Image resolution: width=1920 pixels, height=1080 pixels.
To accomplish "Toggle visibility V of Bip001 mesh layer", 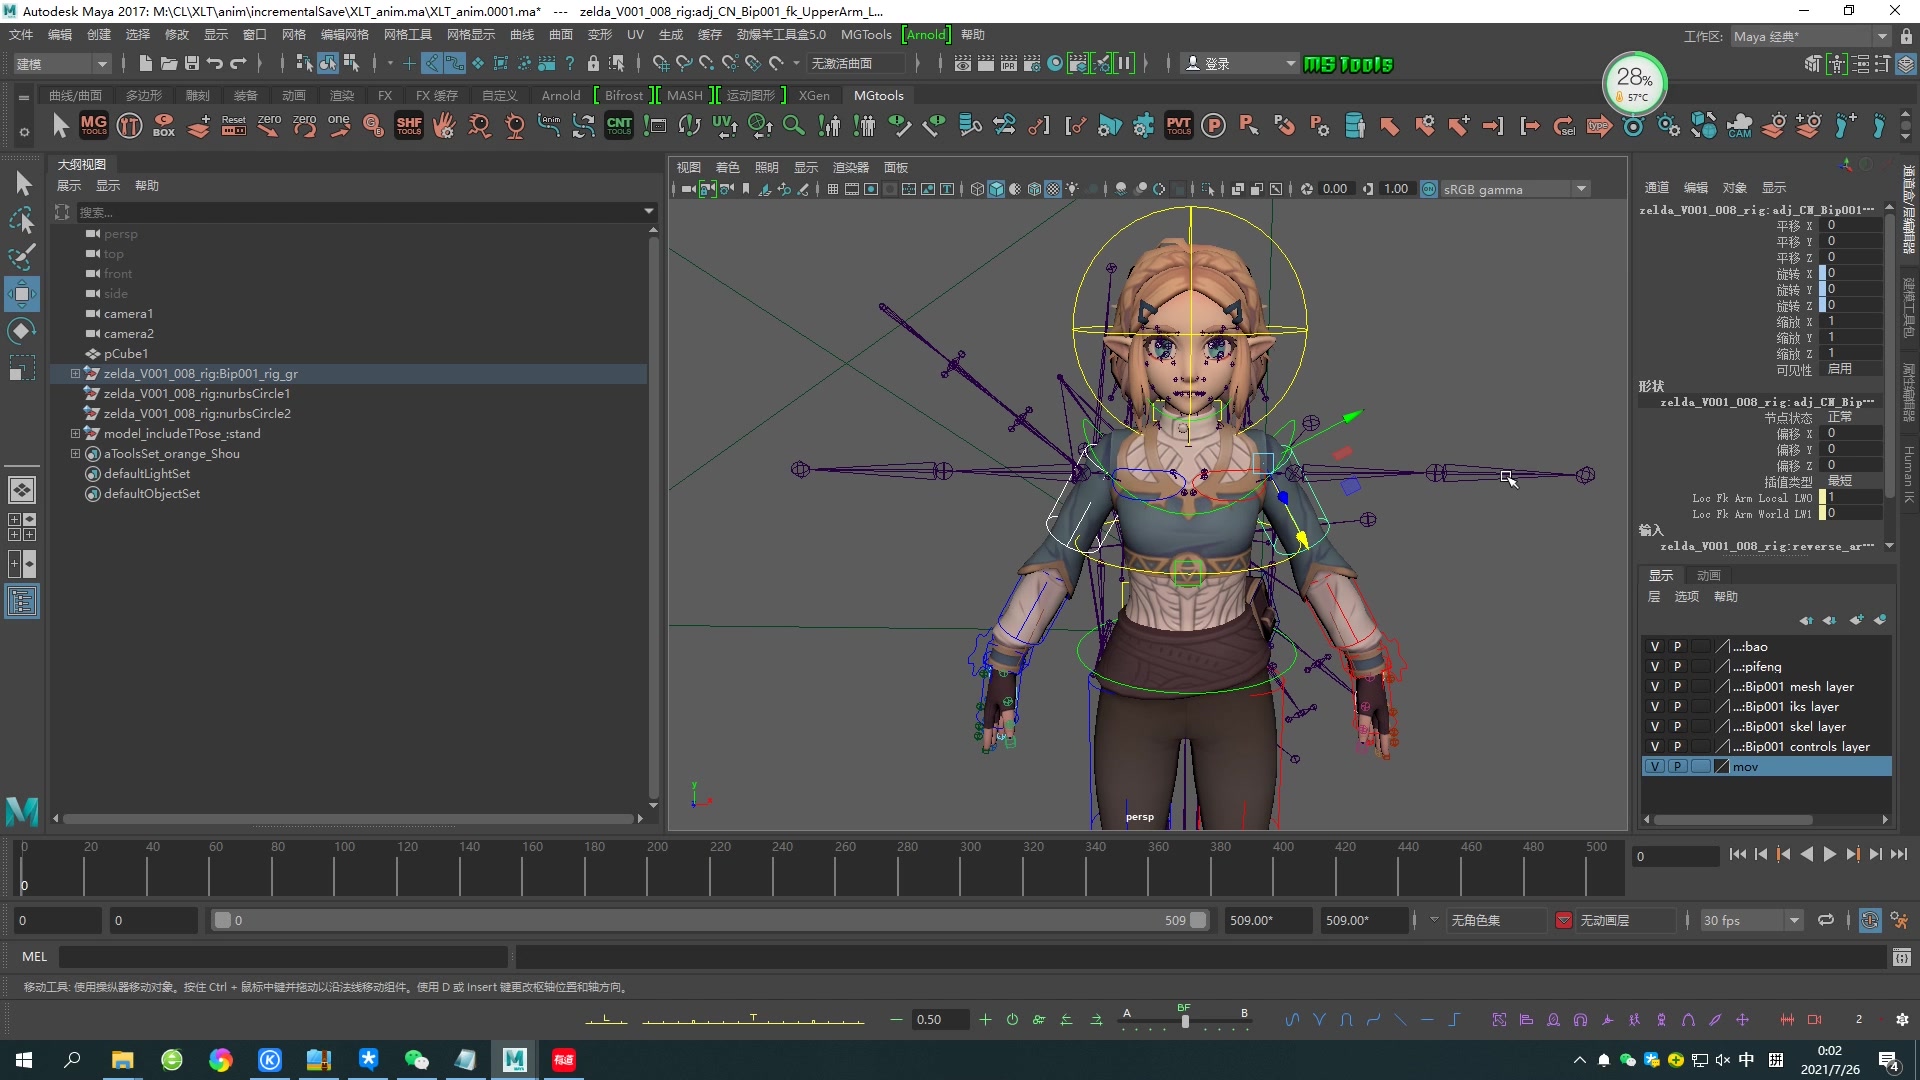I will point(1655,686).
